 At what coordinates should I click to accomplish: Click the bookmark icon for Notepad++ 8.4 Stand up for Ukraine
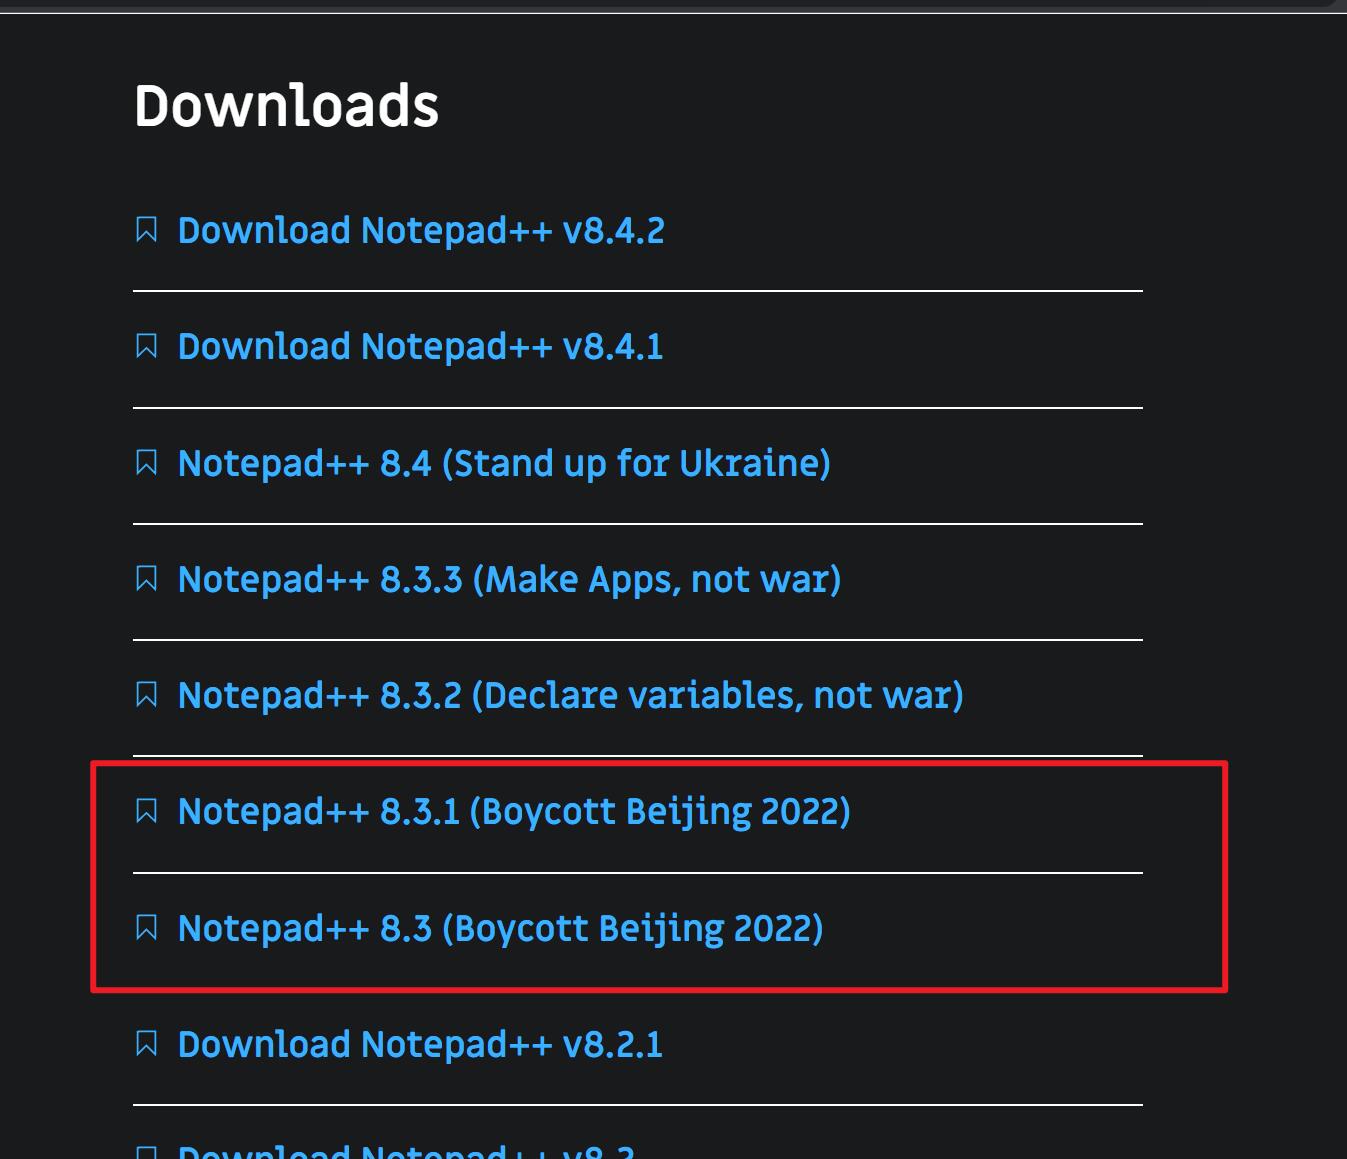(x=147, y=463)
